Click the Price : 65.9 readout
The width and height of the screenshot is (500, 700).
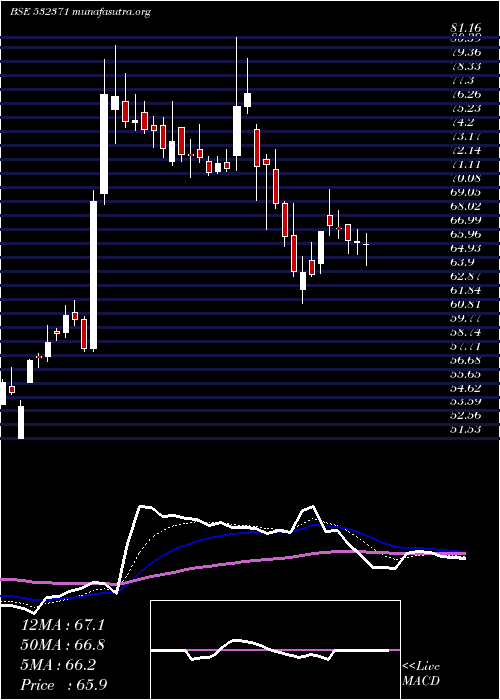click(x=63, y=685)
